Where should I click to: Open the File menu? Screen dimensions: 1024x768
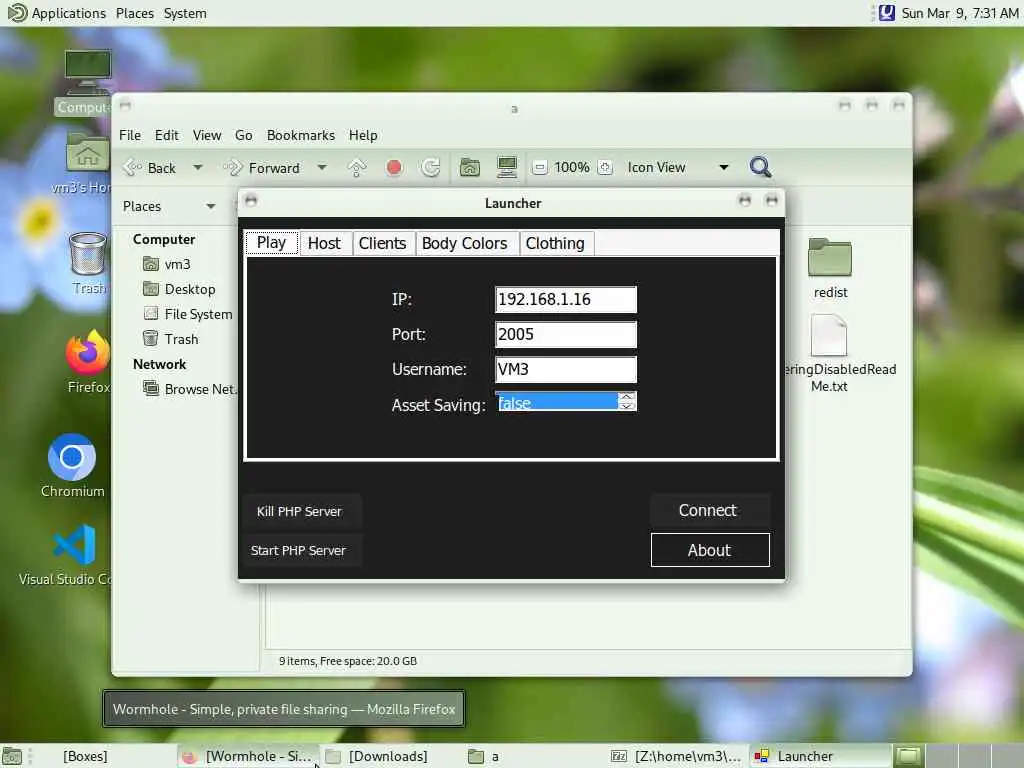[129, 135]
